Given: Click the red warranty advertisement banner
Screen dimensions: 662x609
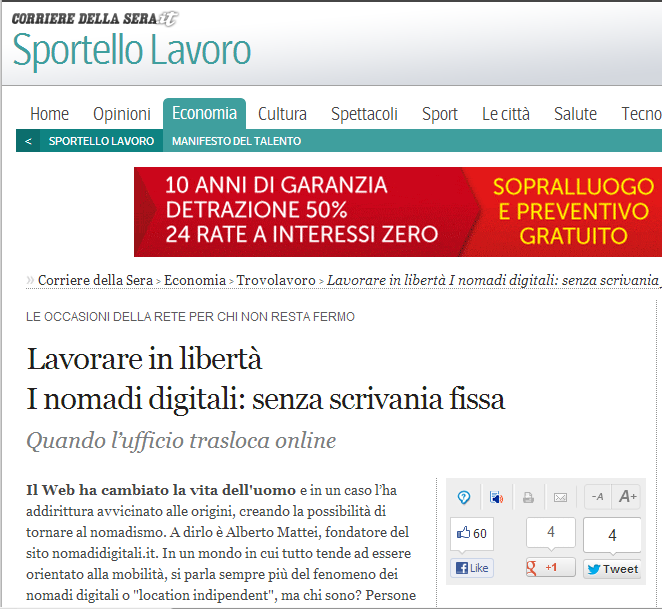Looking at the screenshot, I should coord(397,212).
